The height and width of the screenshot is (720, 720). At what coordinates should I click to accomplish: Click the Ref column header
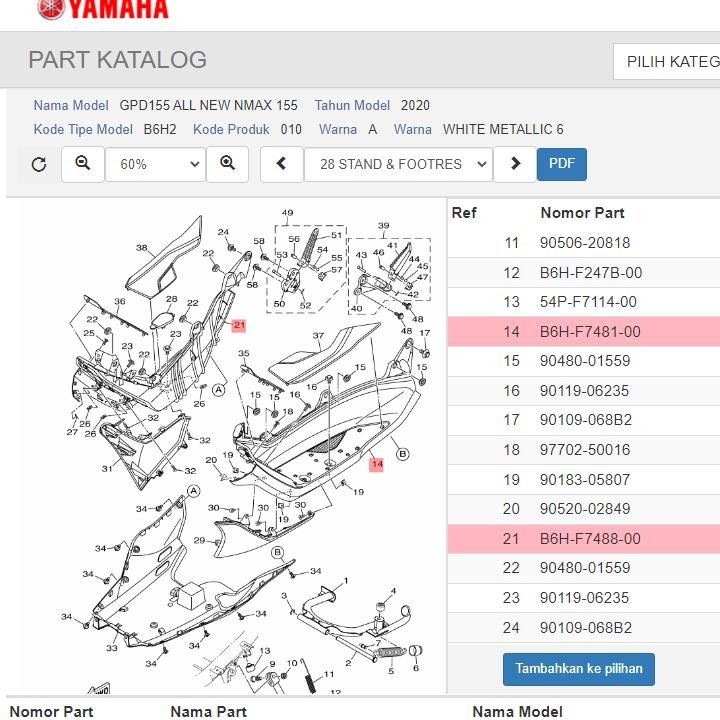click(464, 212)
